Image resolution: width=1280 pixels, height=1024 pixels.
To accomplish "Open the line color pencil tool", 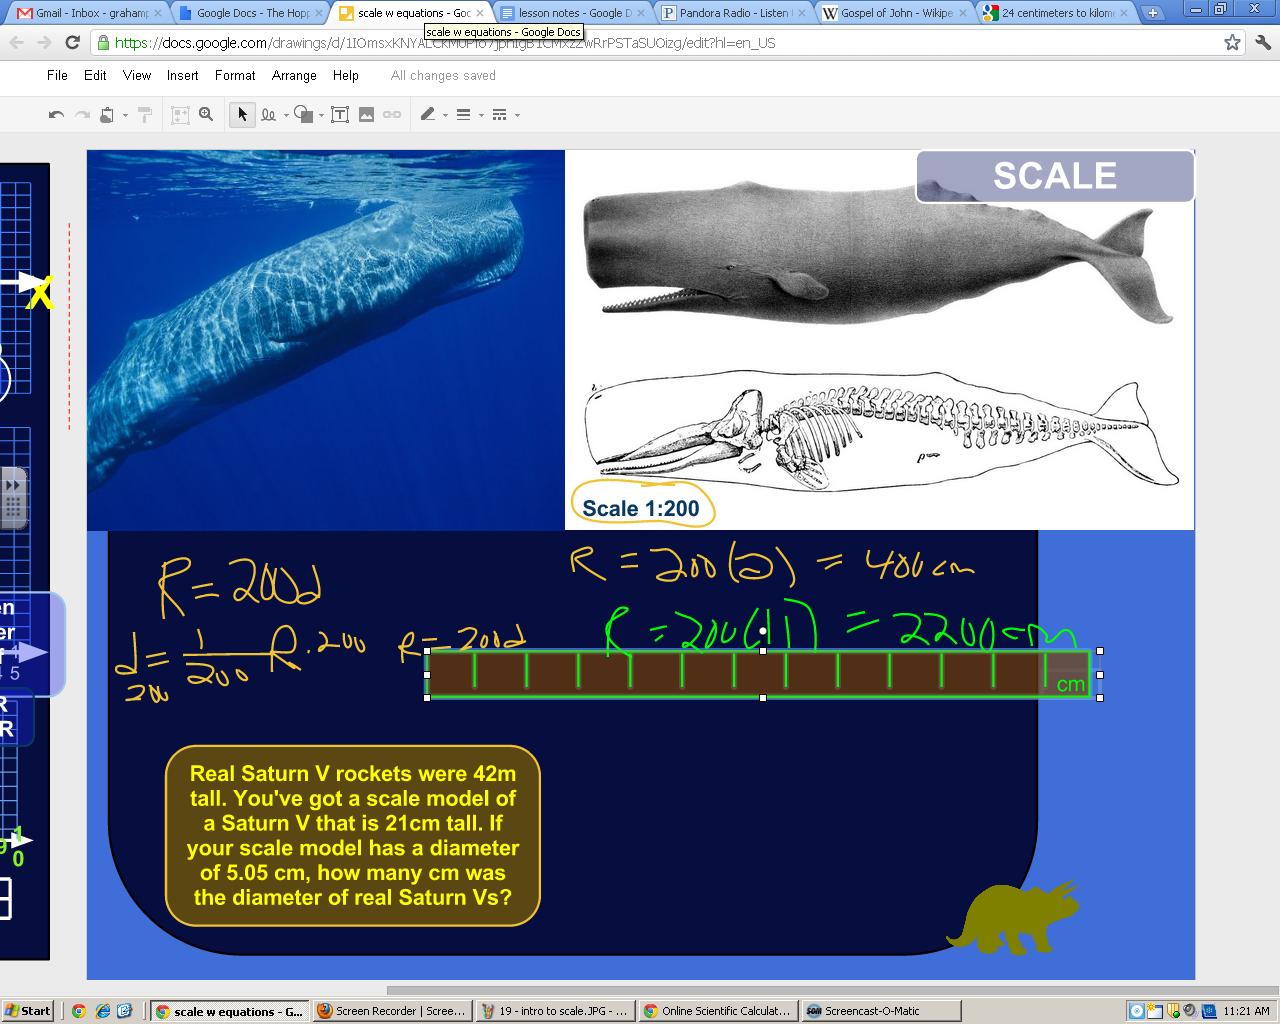I will pos(428,115).
